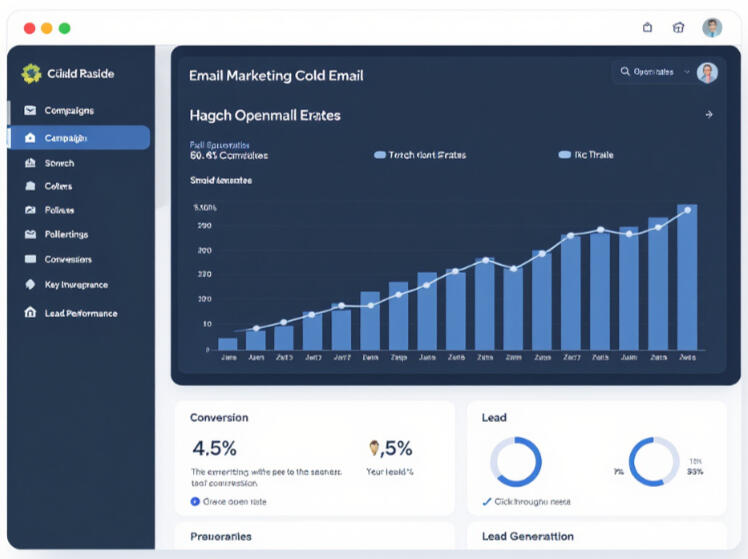Click the shopping bag icon in title bar
The height and width of the screenshot is (559, 748).
[x=647, y=28]
